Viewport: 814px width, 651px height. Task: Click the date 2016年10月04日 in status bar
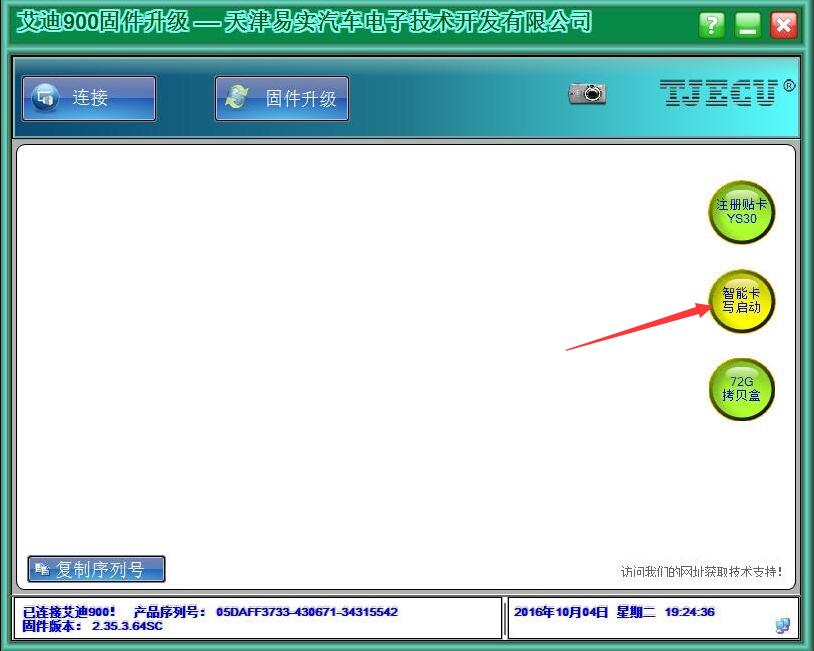coord(561,612)
